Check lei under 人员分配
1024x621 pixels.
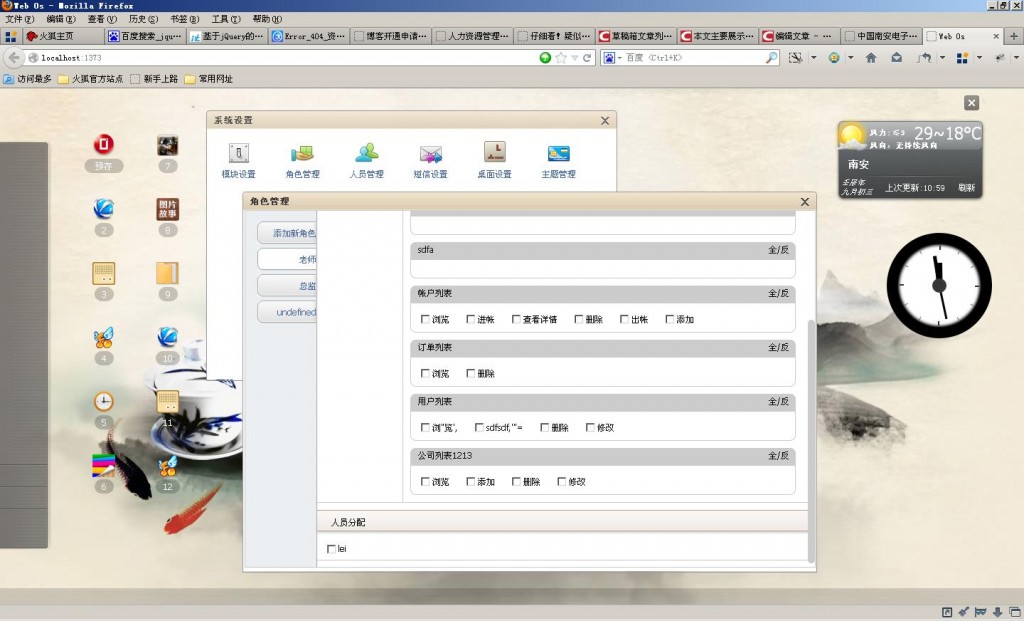pos(331,549)
